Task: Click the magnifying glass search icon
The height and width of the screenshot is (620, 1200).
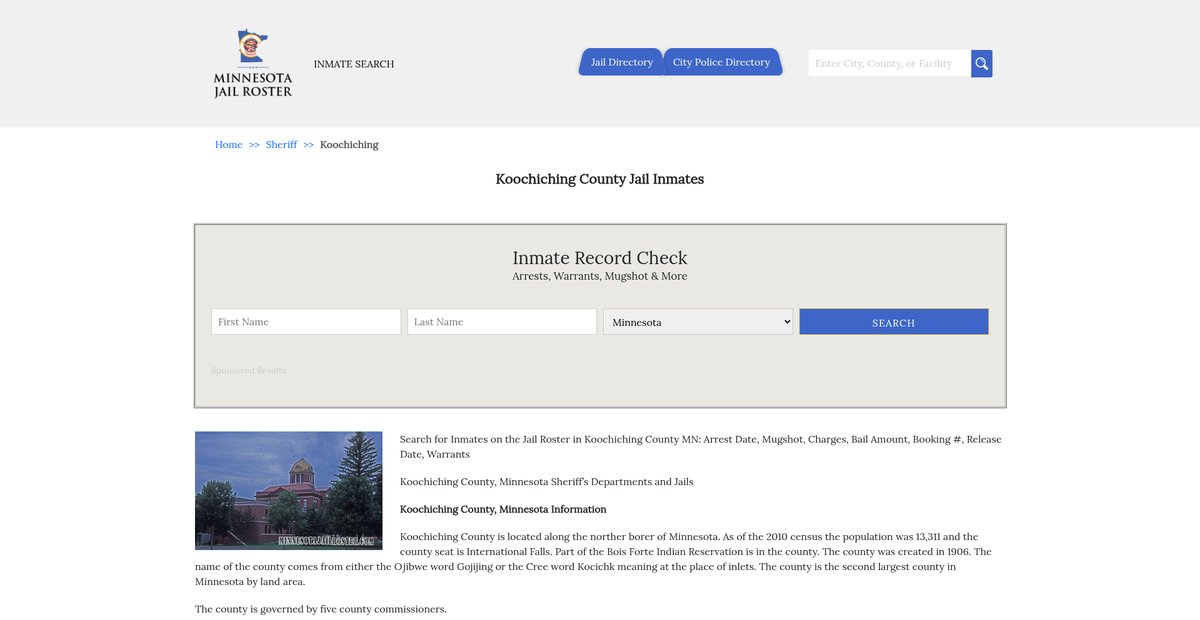Action: (981, 64)
